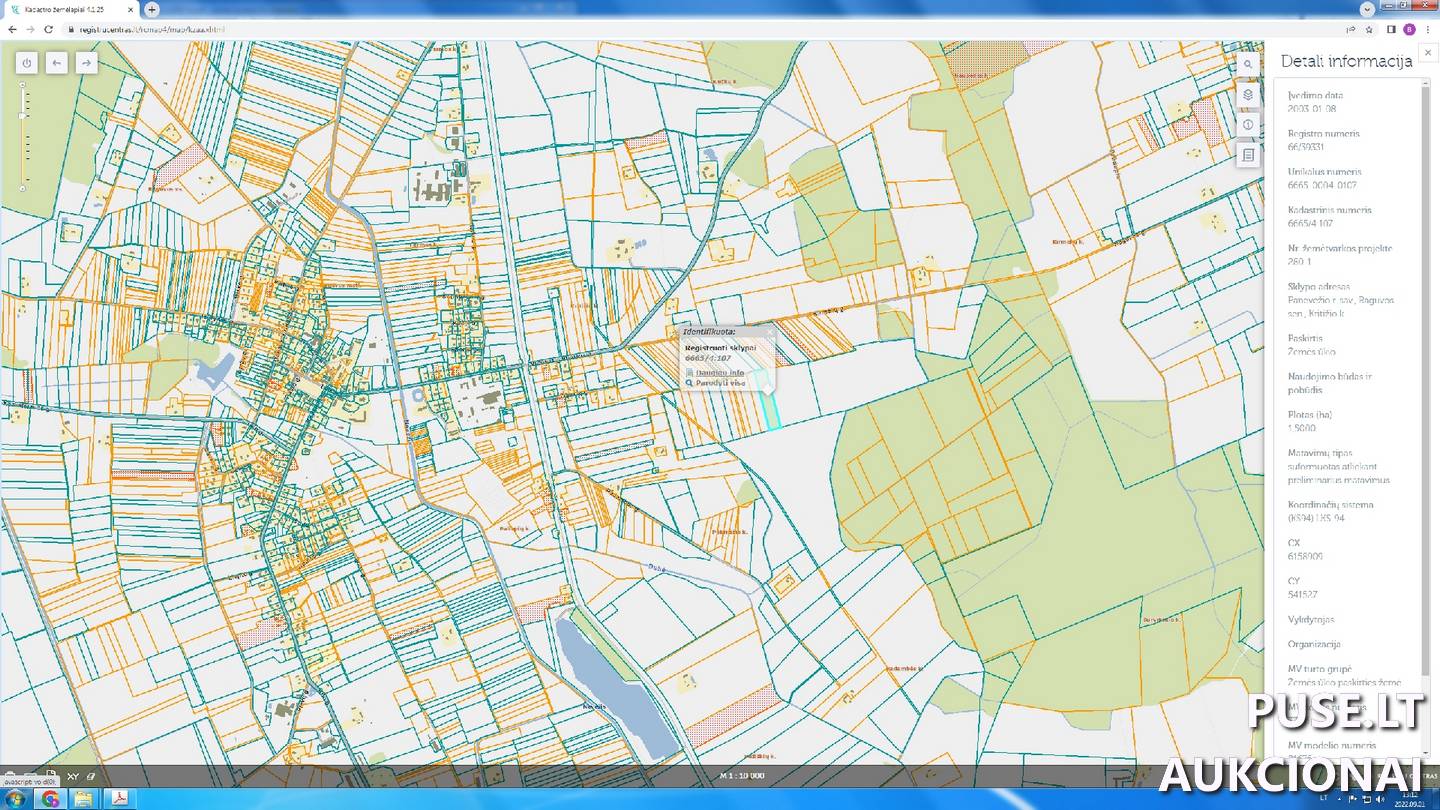Viewport: 1440px width, 810px height.
Task: Open the map layers panel
Action: pyautogui.click(x=1248, y=95)
